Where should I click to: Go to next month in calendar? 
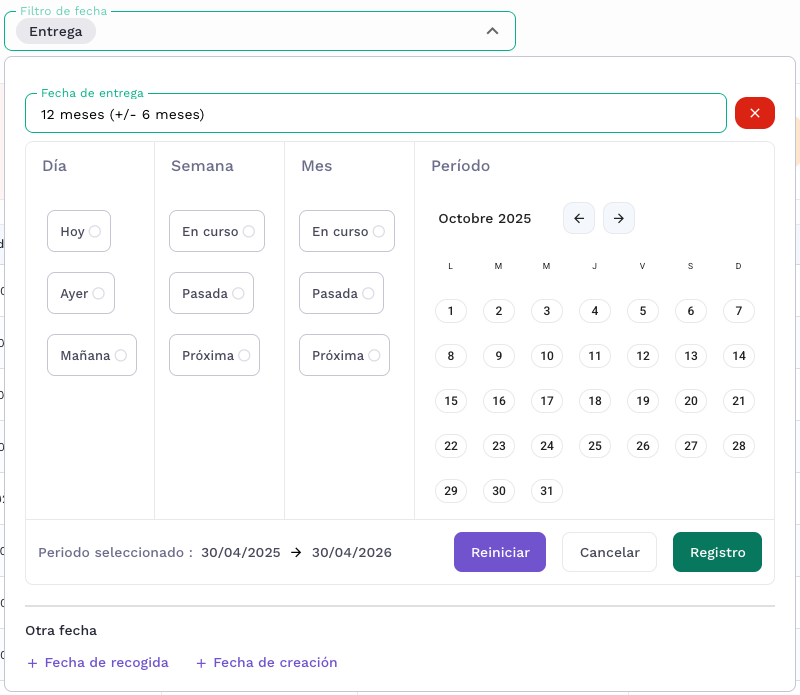(x=619, y=218)
